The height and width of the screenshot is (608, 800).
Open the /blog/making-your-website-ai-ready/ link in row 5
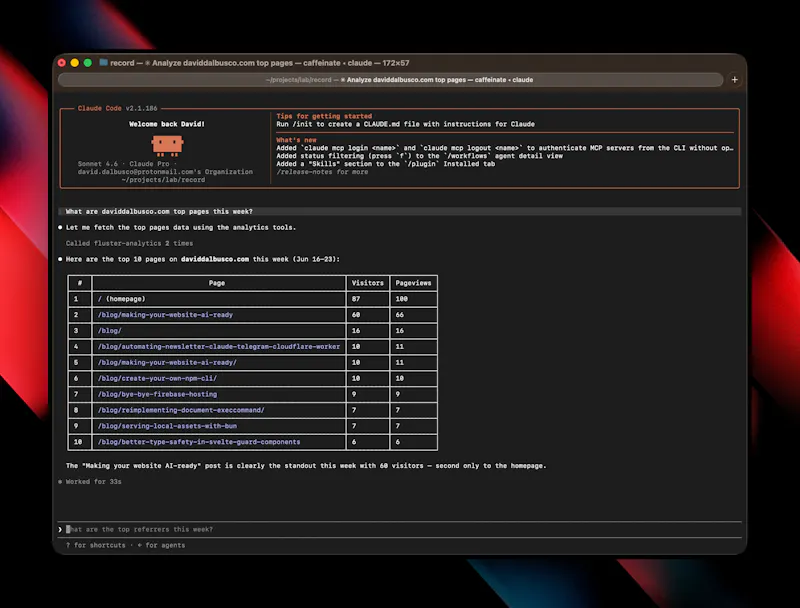167,362
